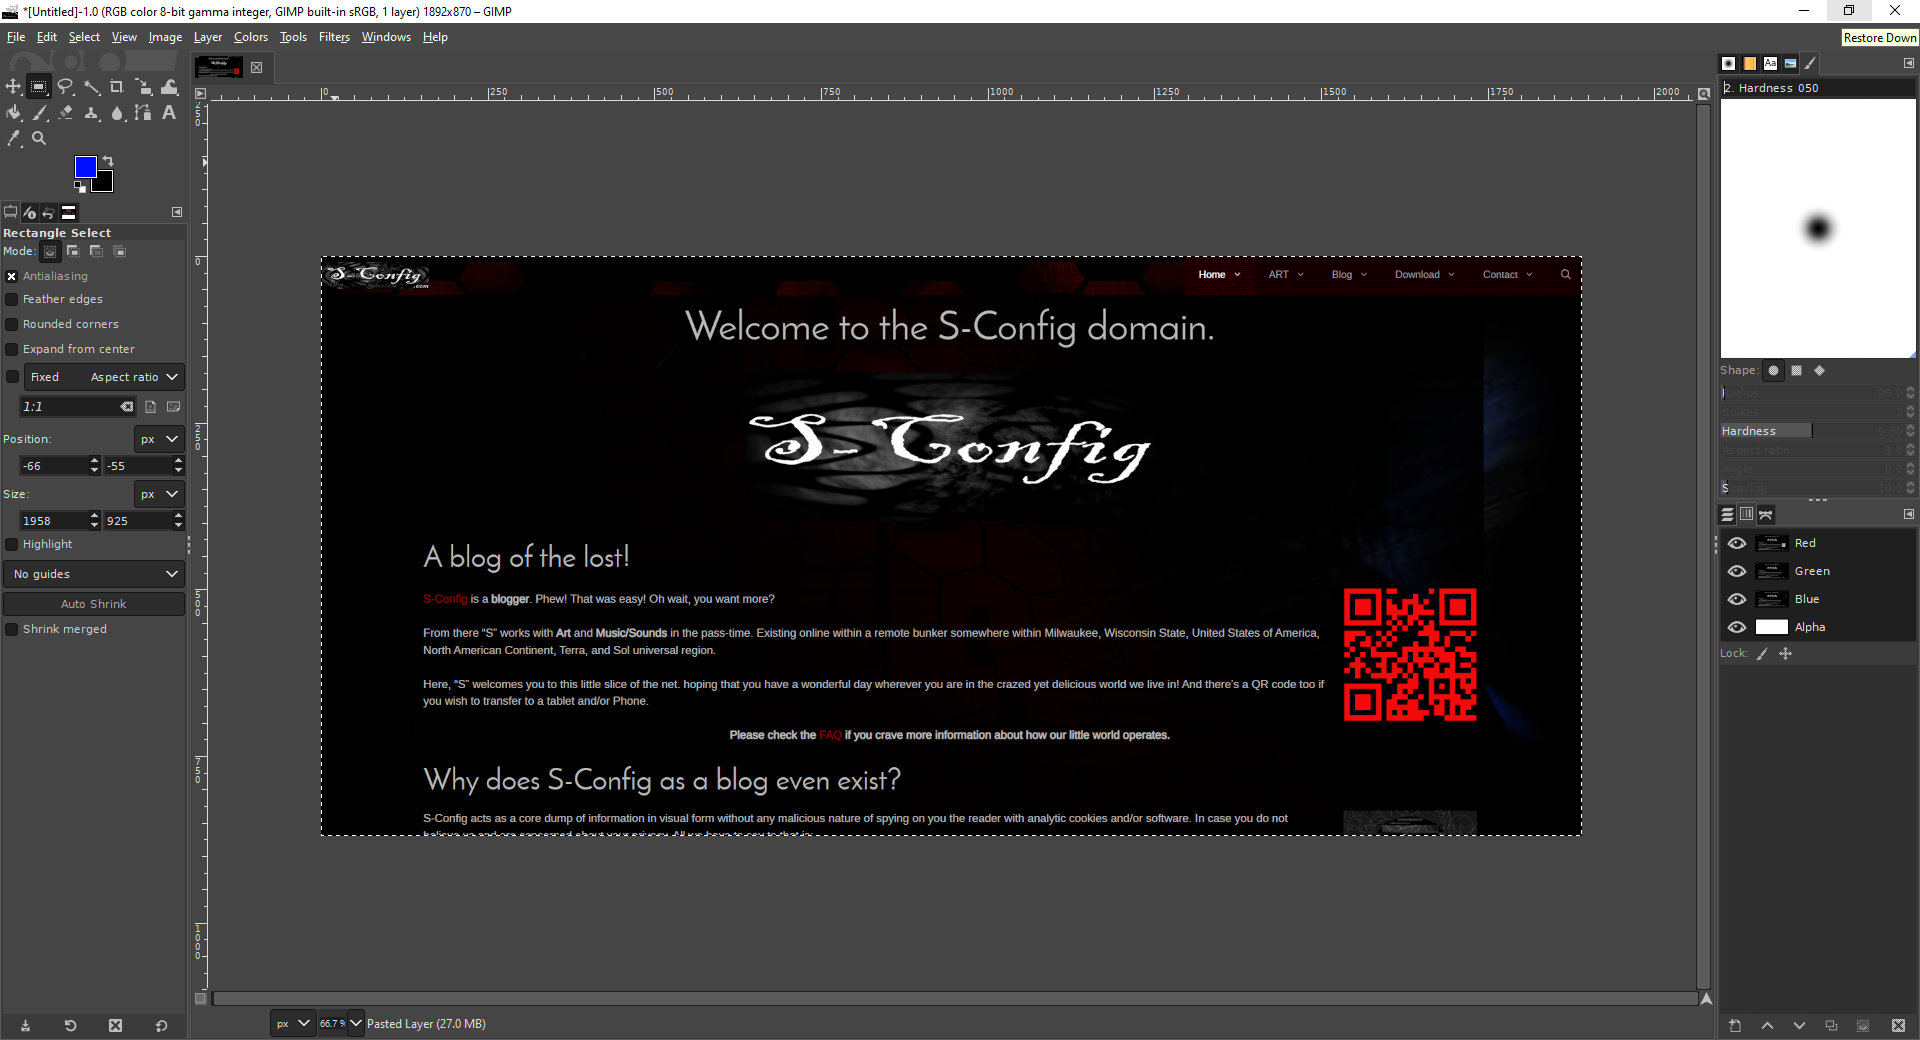Open the No guides dropdown

point(94,574)
